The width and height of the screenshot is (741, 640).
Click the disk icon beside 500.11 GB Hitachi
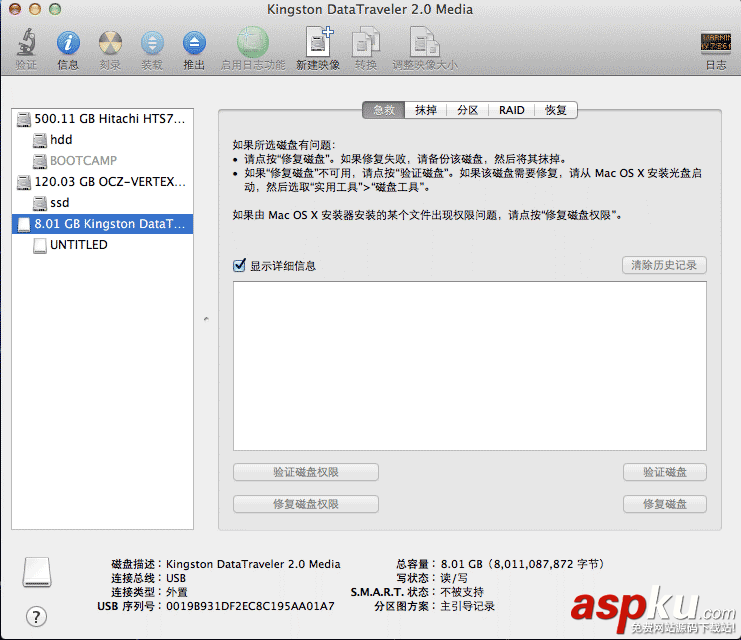click(x=24, y=119)
